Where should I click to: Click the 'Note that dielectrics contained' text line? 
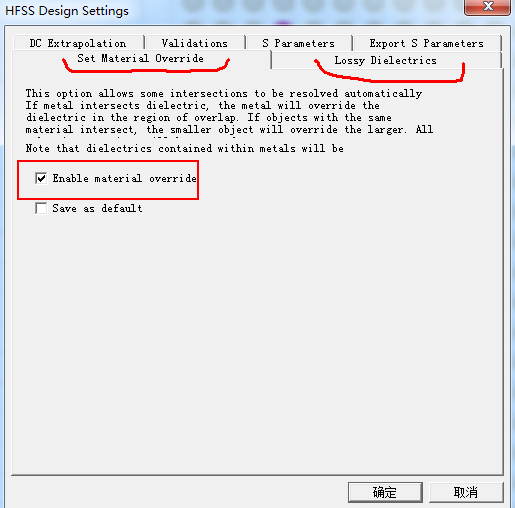(185, 148)
